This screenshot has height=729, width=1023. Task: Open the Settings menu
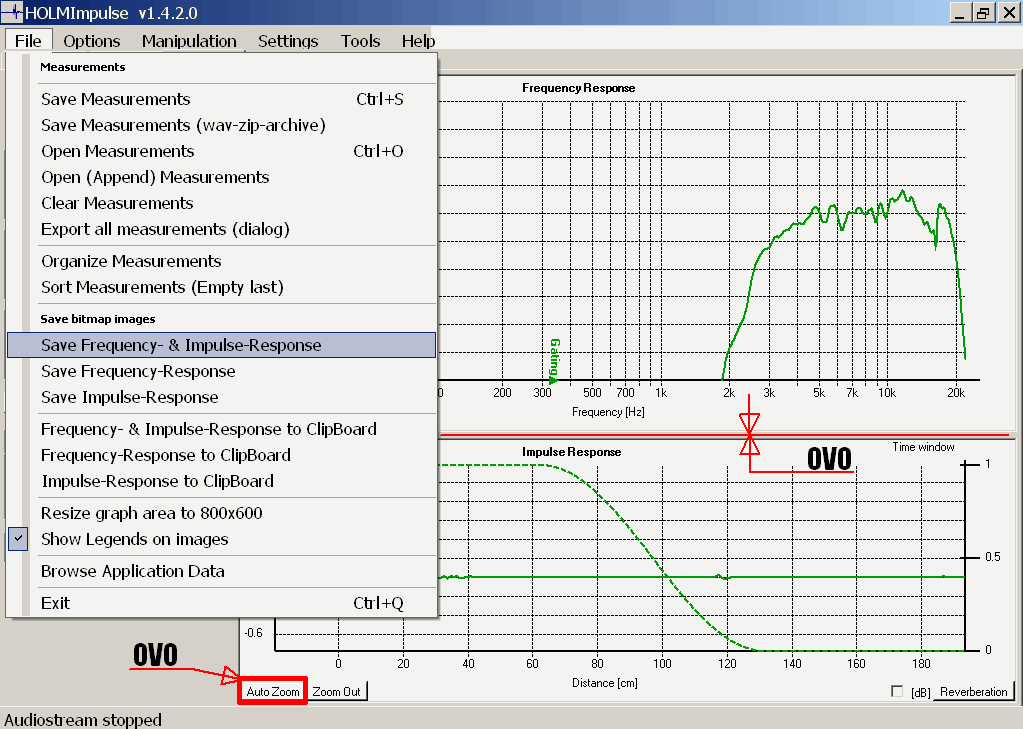[288, 41]
